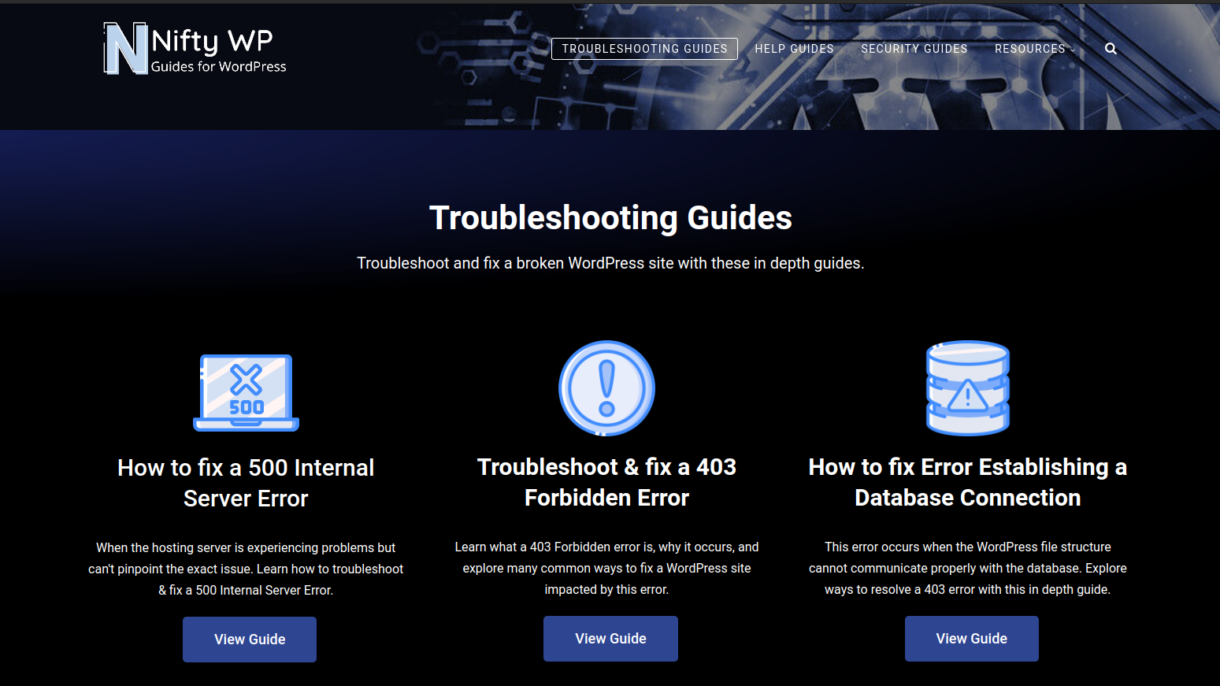The width and height of the screenshot is (1220, 686).
Task: Click the 500 Internal Server Error description text
Action: tap(246, 569)
